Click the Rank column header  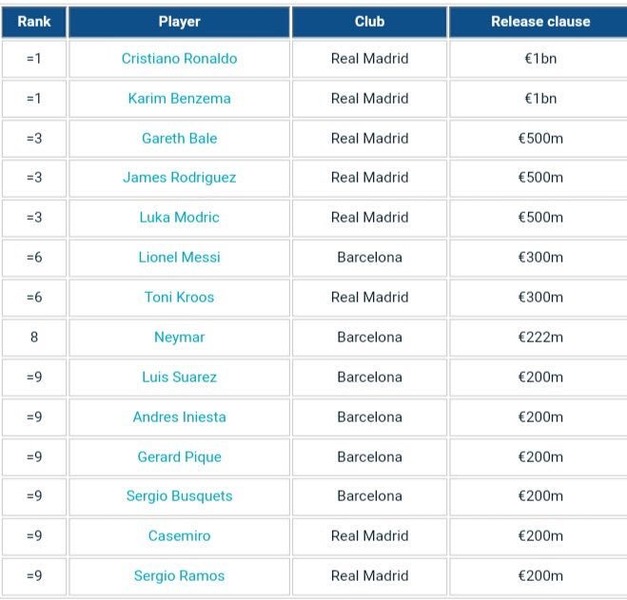click(34, 21)
